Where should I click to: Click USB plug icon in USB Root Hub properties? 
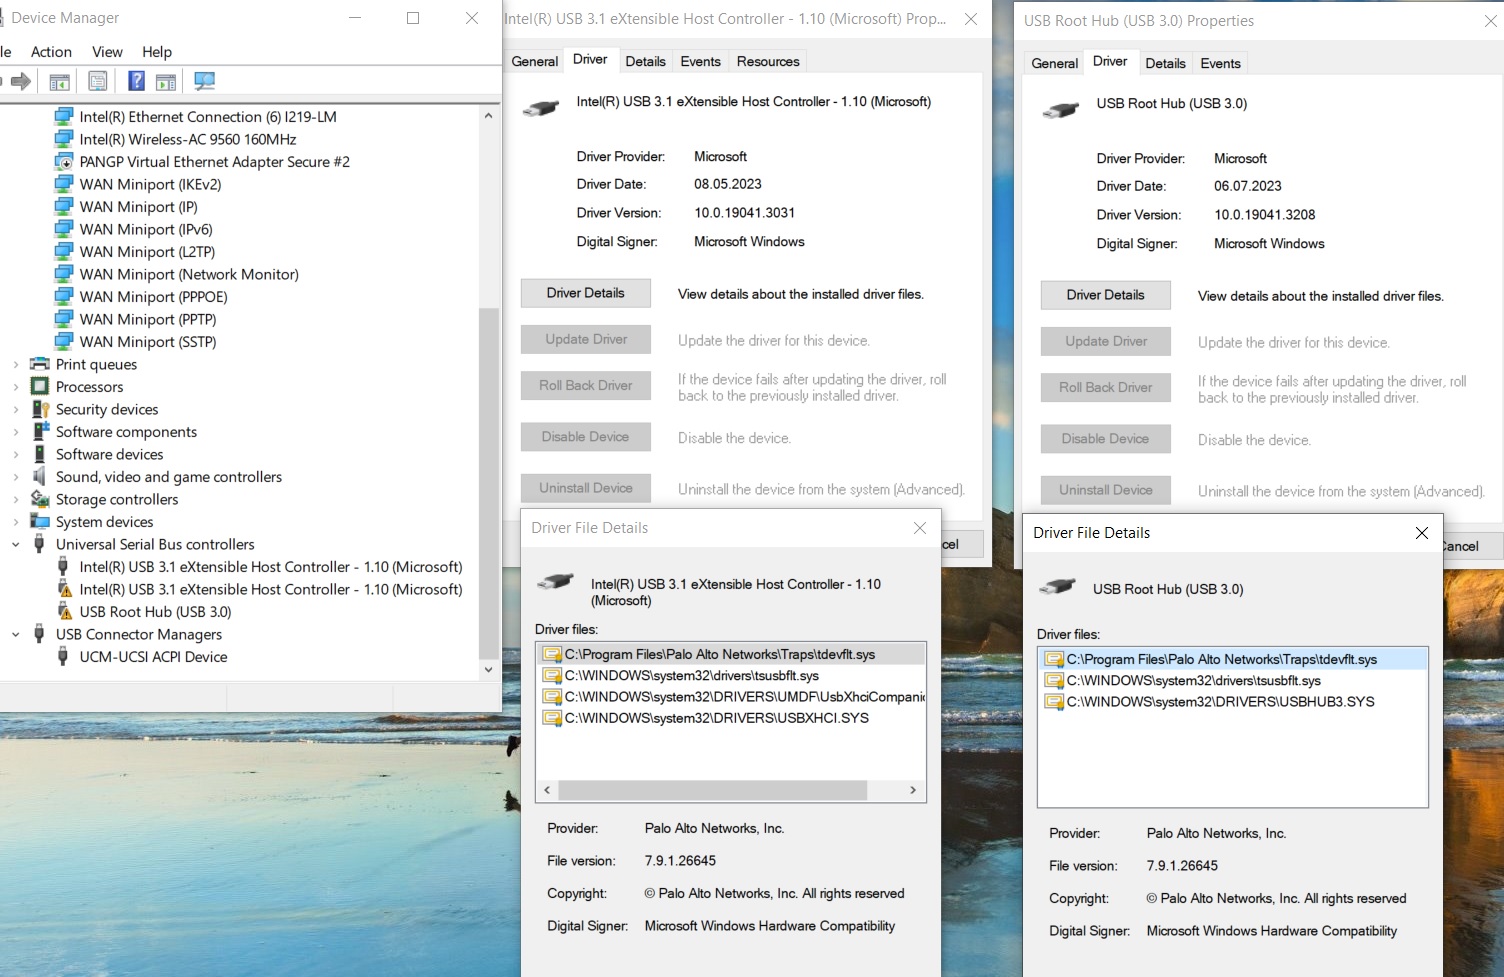tap(1061, 110)
